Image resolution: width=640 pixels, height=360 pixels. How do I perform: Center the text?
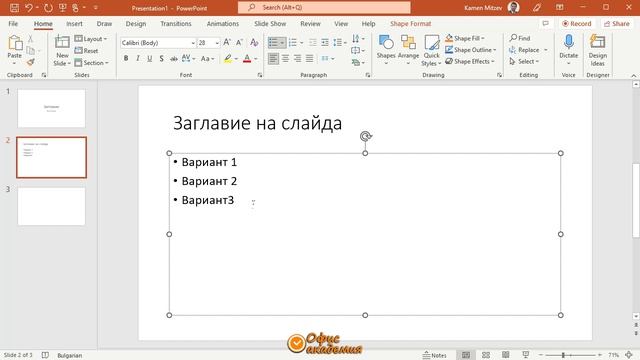[x=285, y=59]
